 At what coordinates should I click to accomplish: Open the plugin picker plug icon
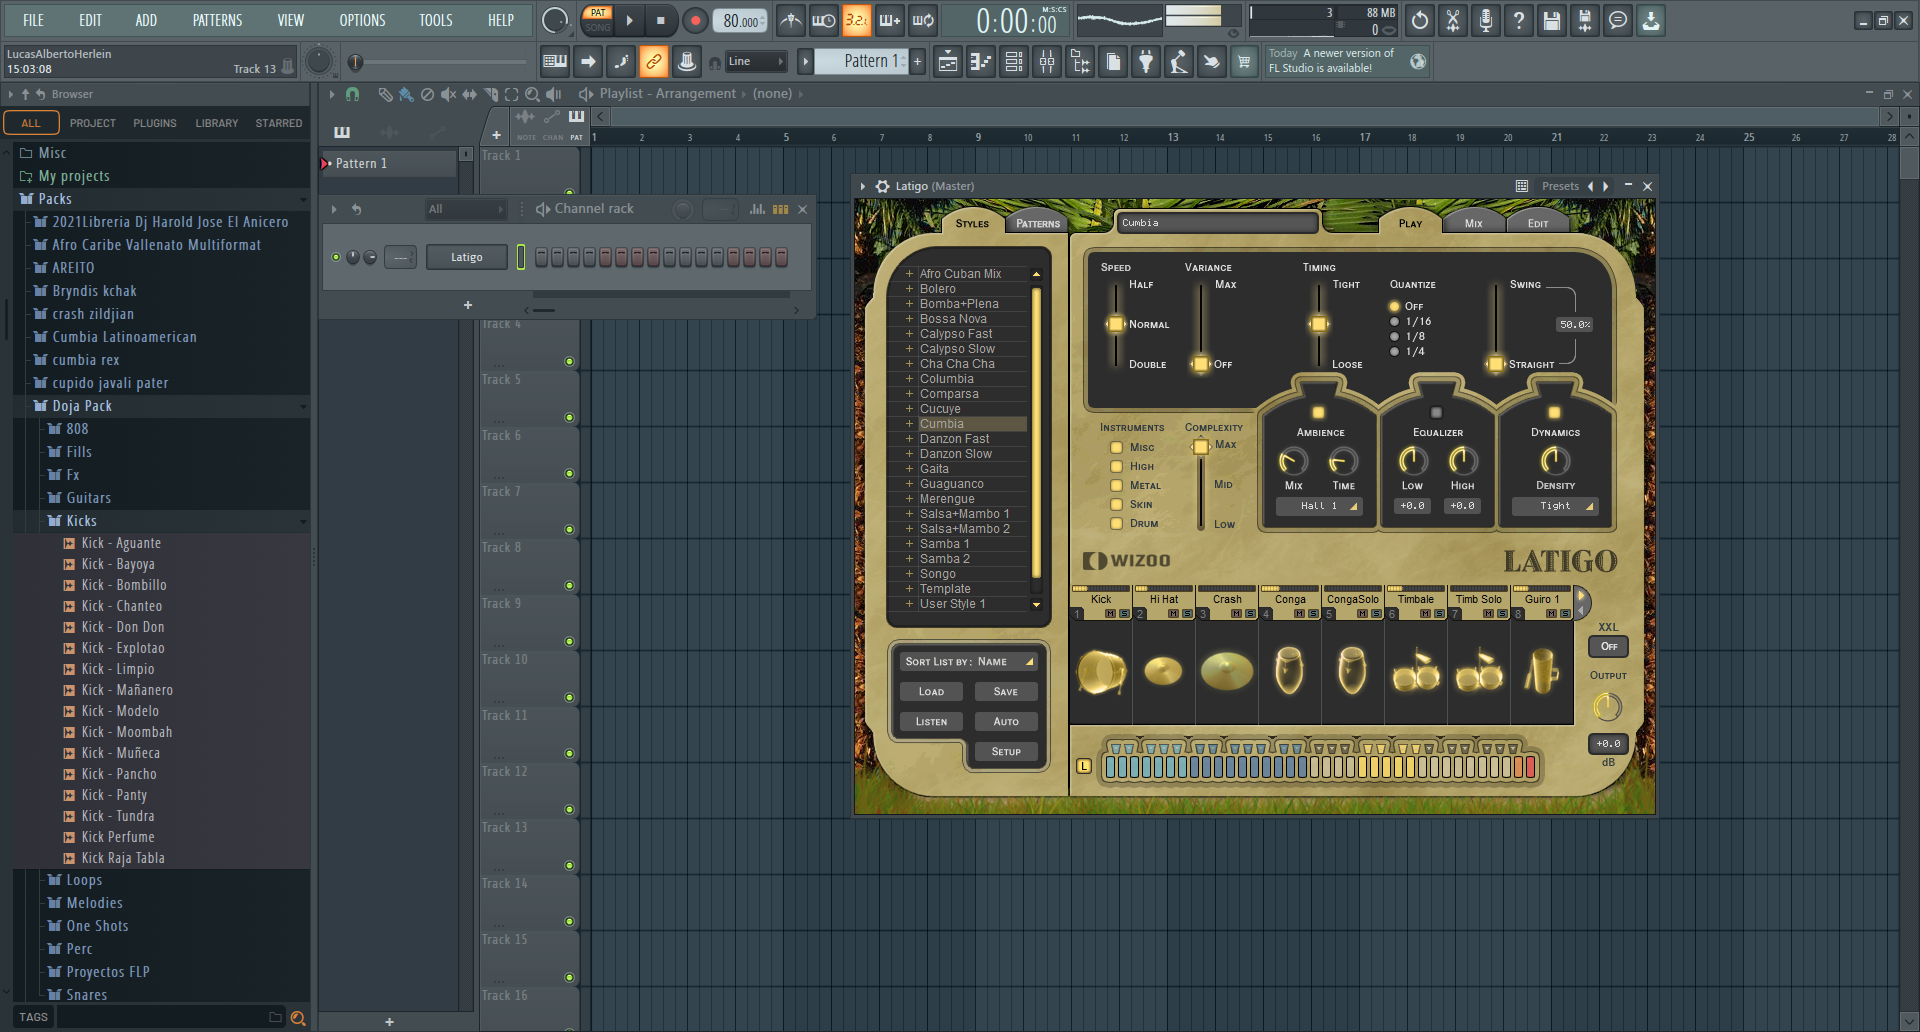(x=1146, y=62)
